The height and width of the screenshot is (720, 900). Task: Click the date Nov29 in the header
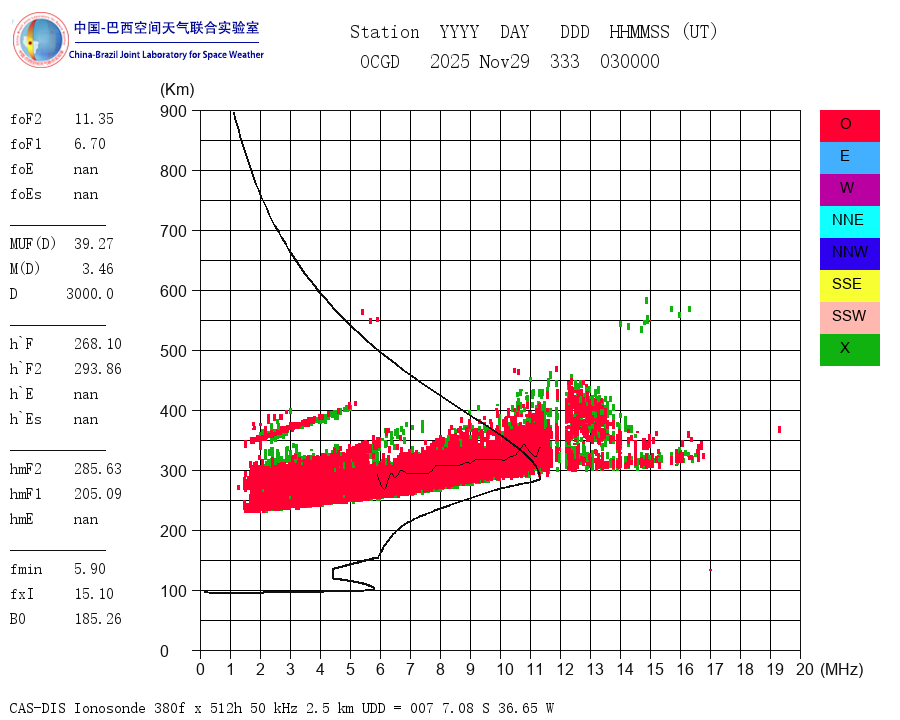(505, 61)
